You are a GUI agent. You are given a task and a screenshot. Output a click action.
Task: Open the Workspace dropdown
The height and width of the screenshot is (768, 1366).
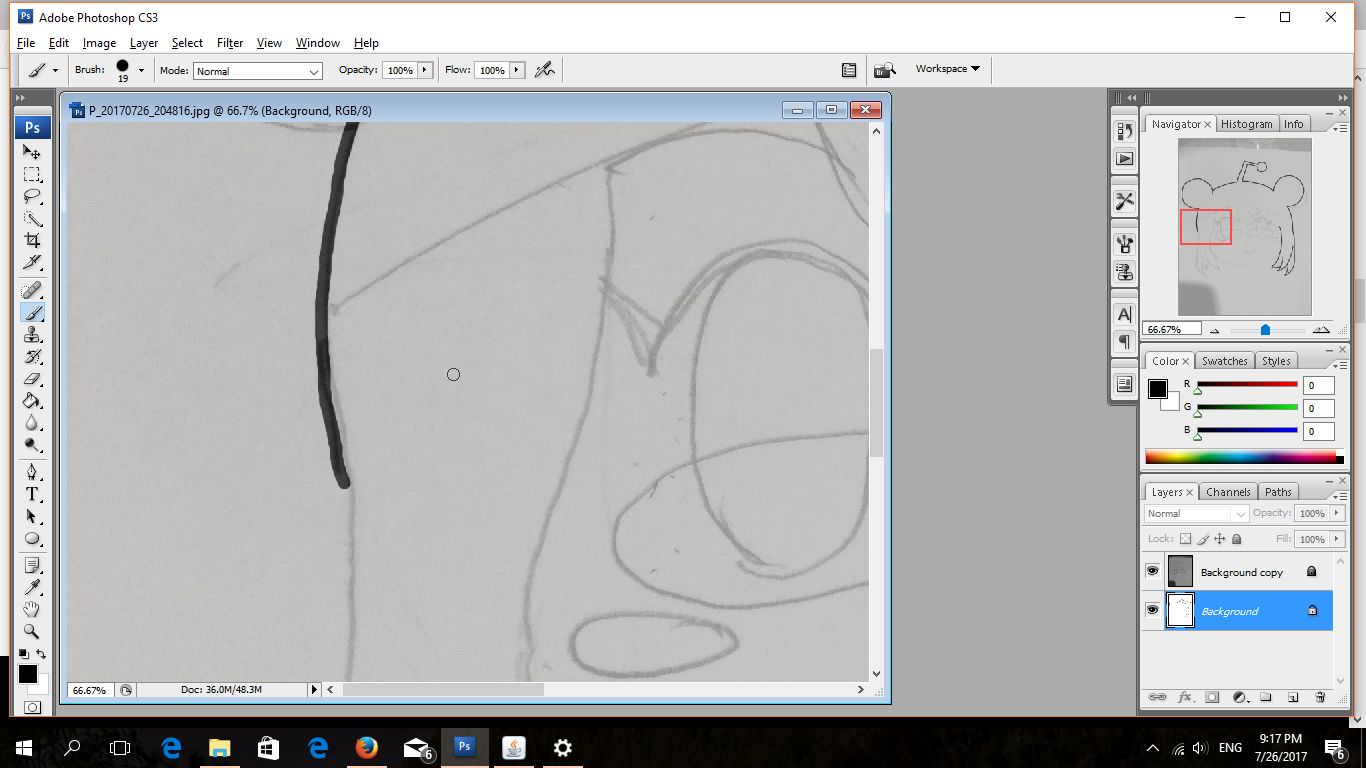tap(947, 69)
